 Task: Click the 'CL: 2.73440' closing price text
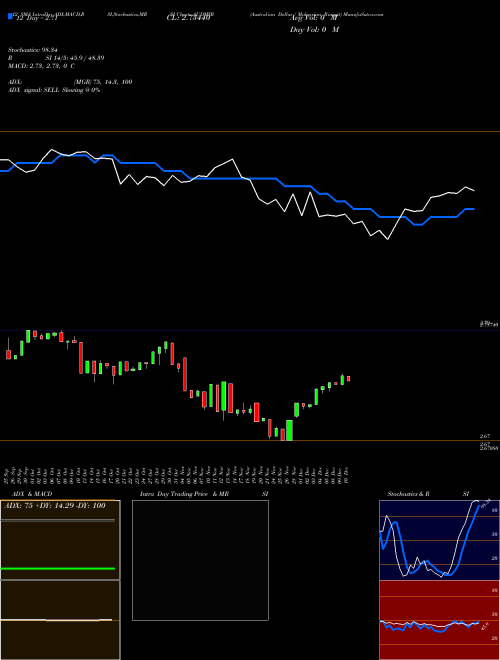188,19
